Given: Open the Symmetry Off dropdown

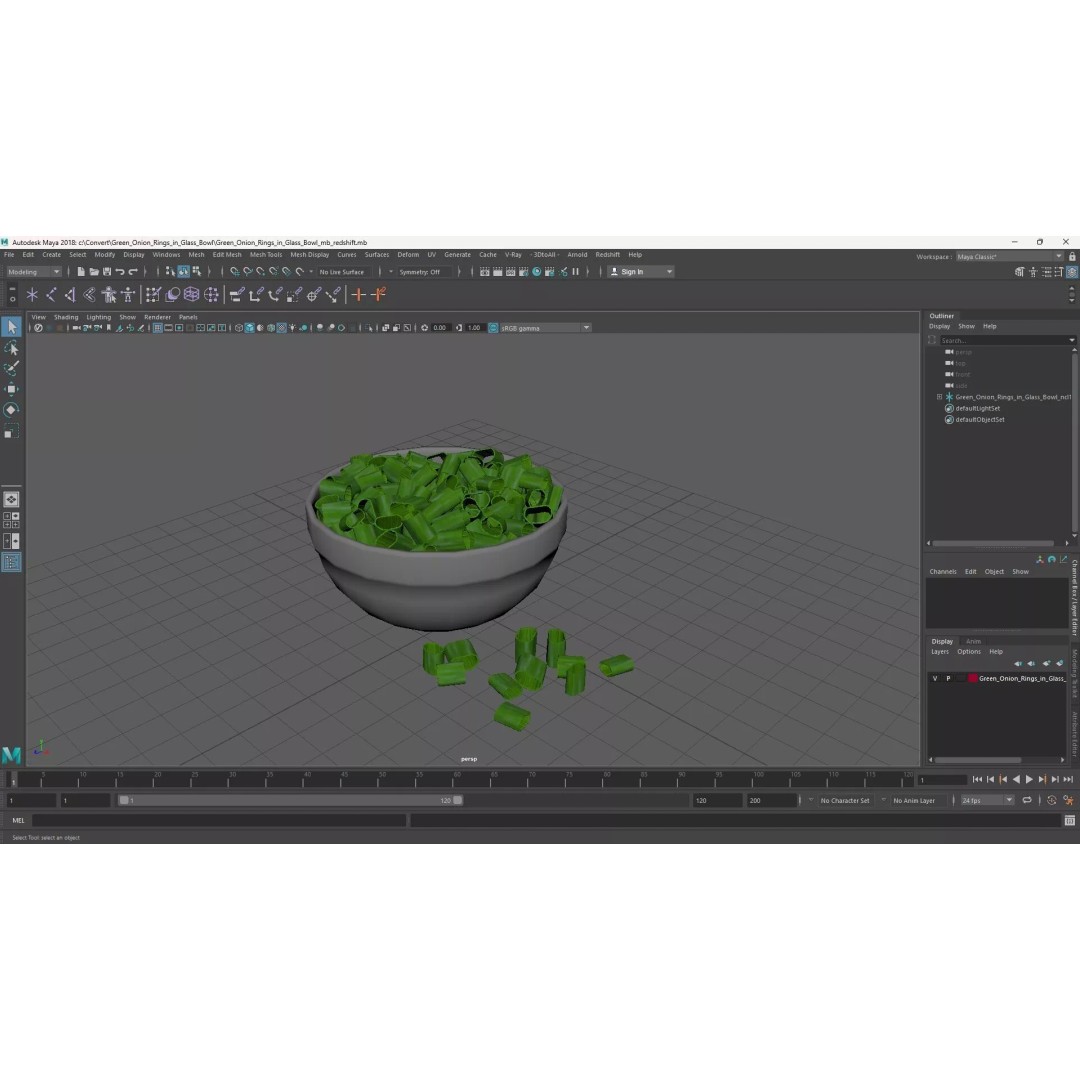Looking at the screenshot, I should point(419,272).
